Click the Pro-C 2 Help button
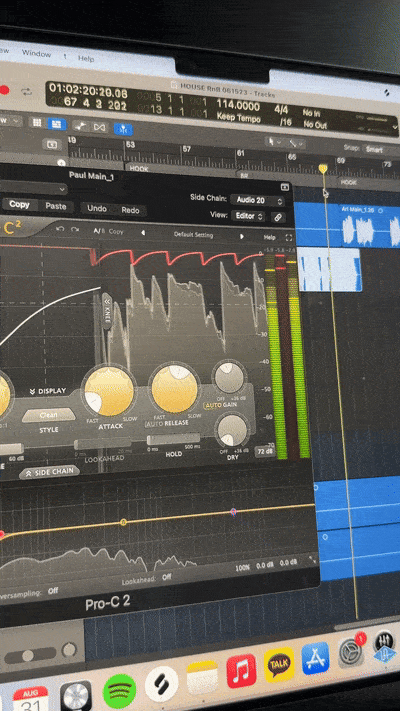Viewport: 400px width, 711px height. pyautogui.click(x=269, y=237)
